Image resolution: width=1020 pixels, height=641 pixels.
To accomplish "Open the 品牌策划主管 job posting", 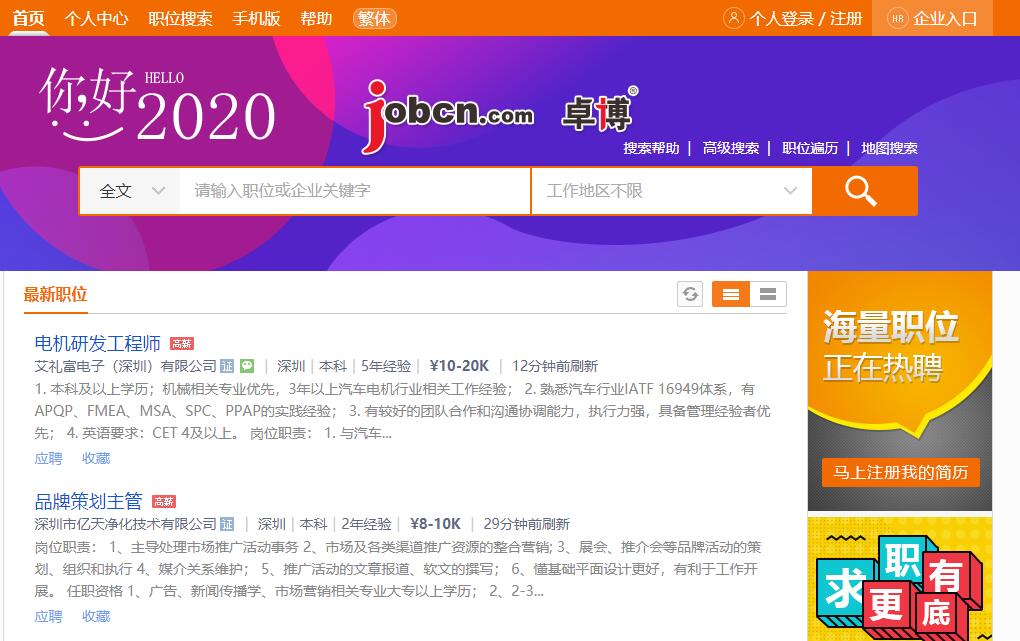I will pyautogui.click(x=88, y=501).
